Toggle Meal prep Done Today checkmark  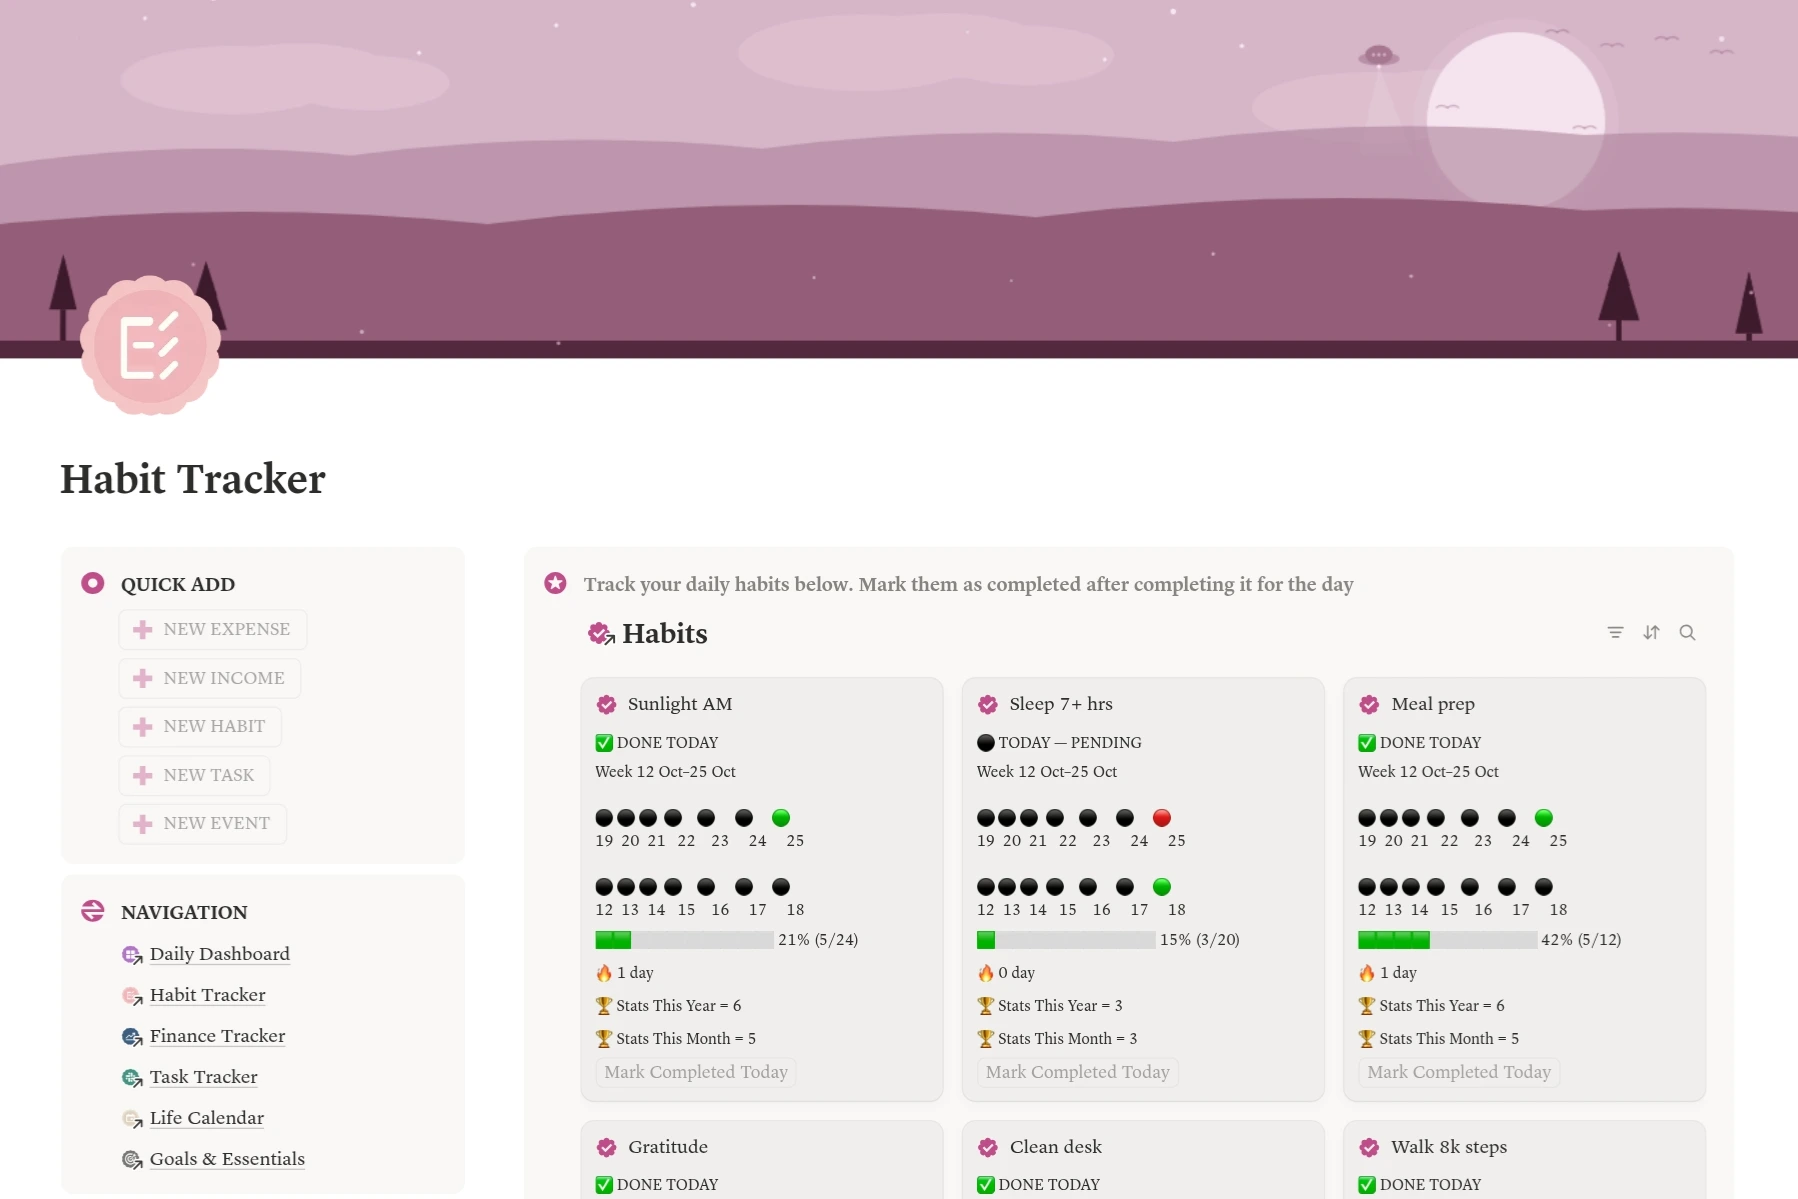click(x=1367, y=742)
